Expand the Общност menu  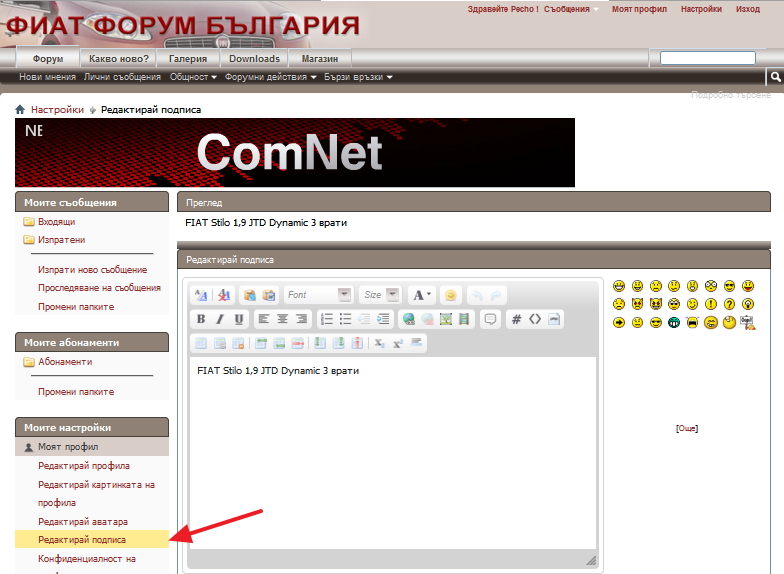click(x=193, y=77)
